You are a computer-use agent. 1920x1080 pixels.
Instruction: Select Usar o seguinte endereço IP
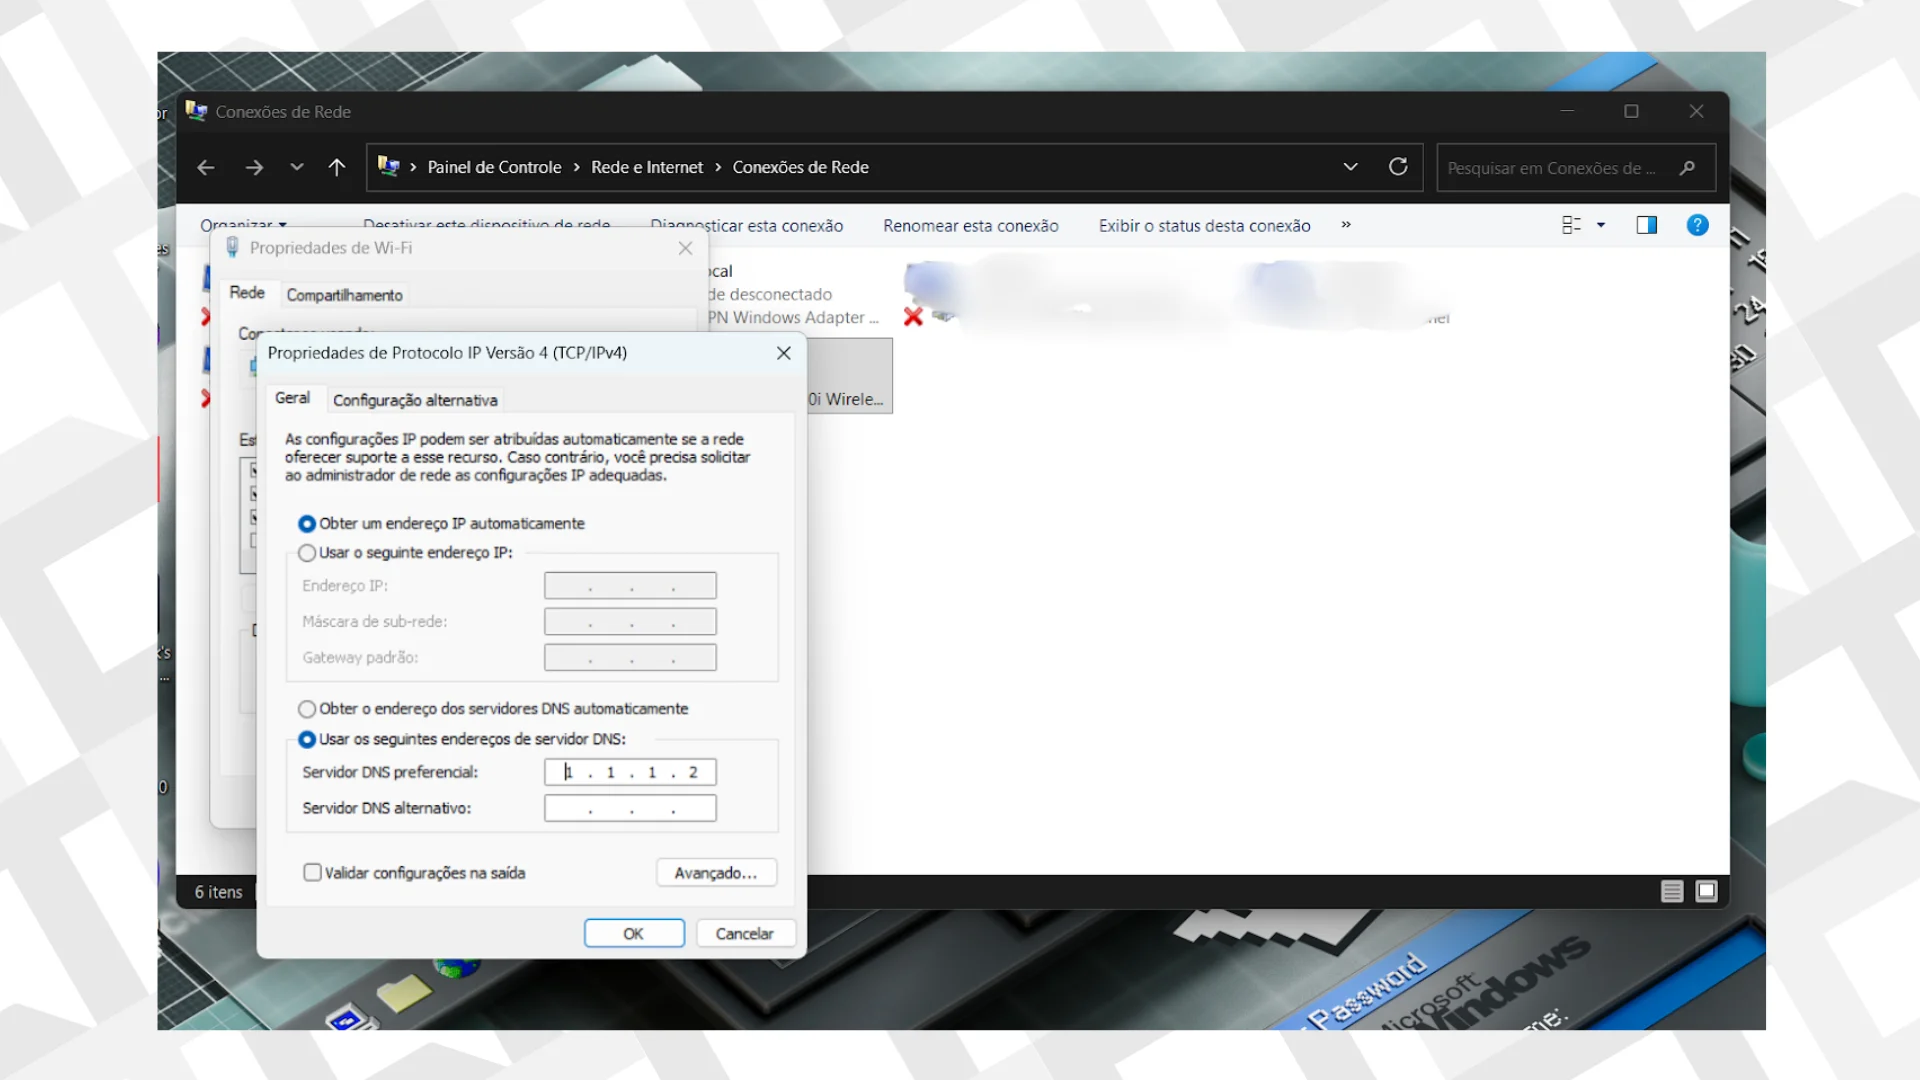click(405, 553)
